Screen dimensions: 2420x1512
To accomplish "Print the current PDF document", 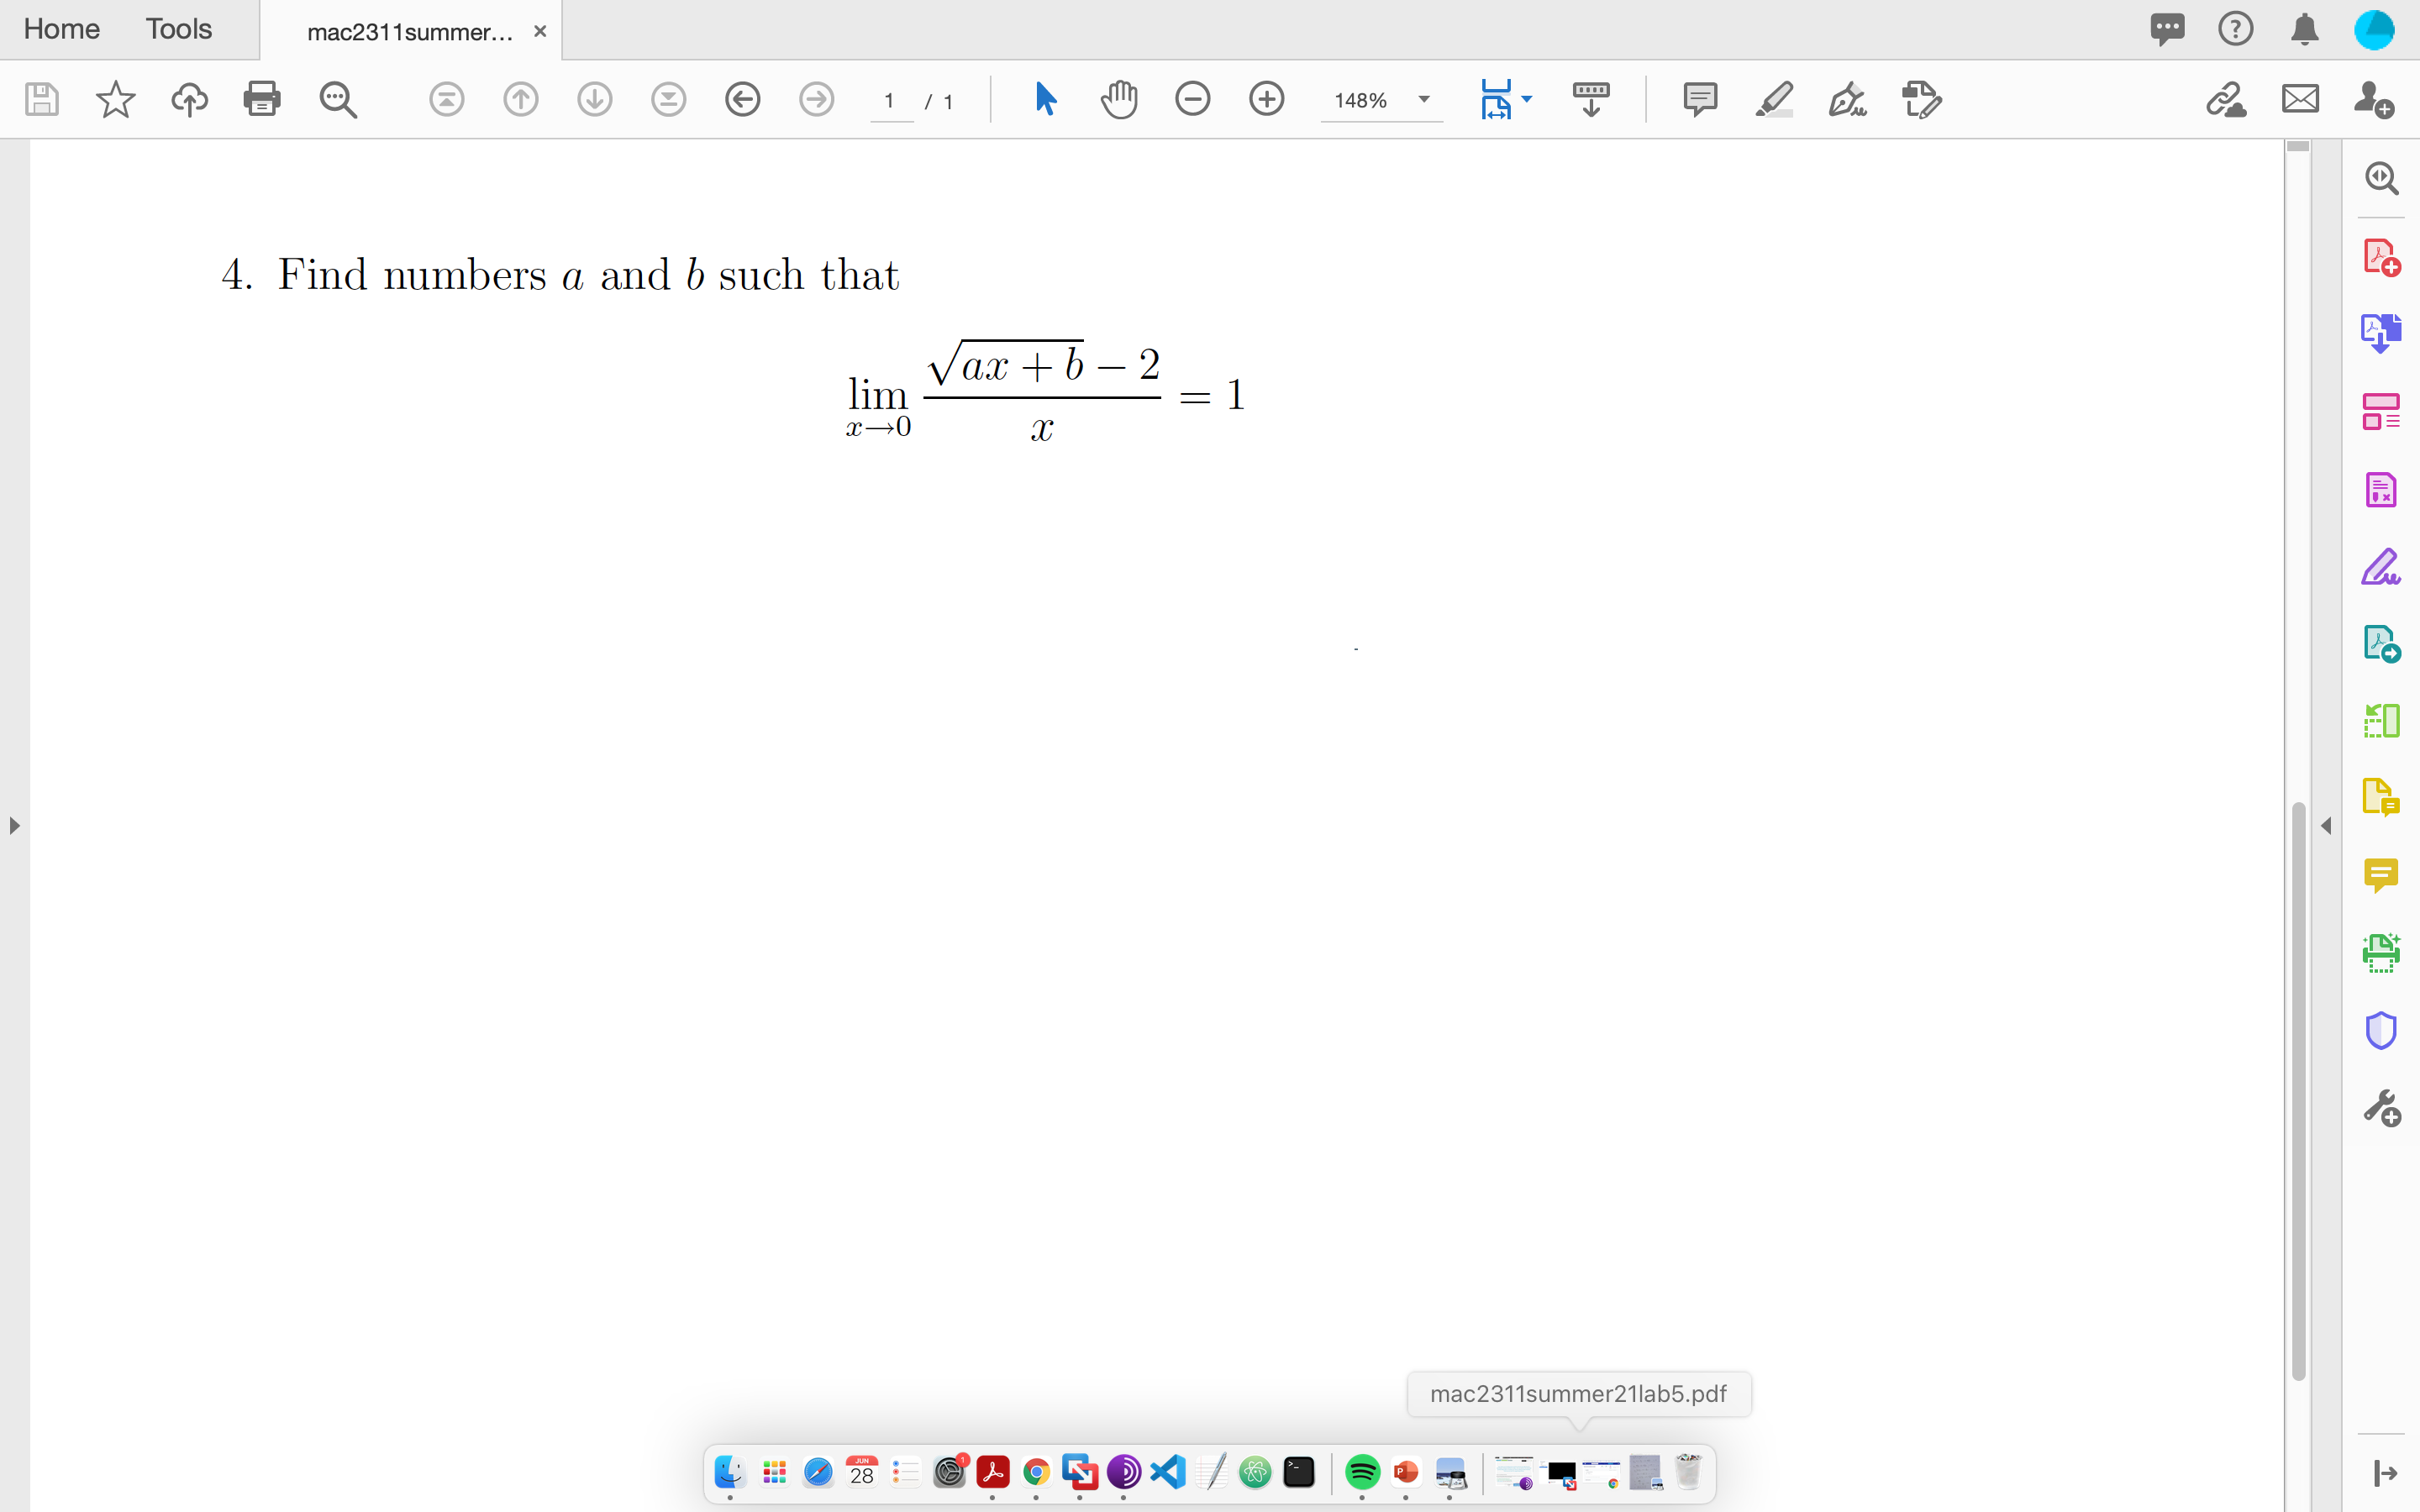I will 262,99.
